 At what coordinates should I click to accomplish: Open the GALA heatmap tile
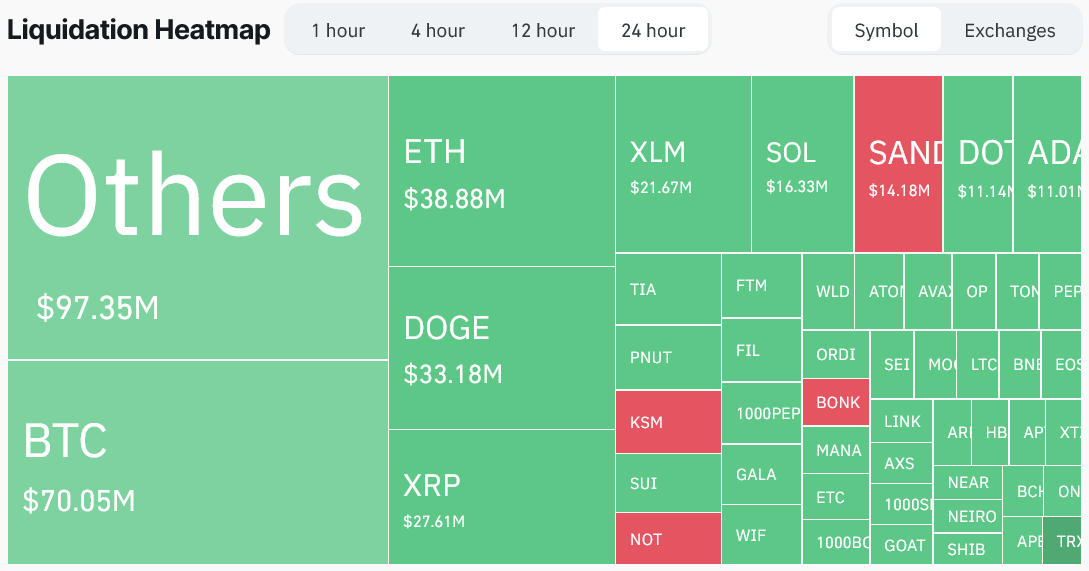click(x=761, y=474)
